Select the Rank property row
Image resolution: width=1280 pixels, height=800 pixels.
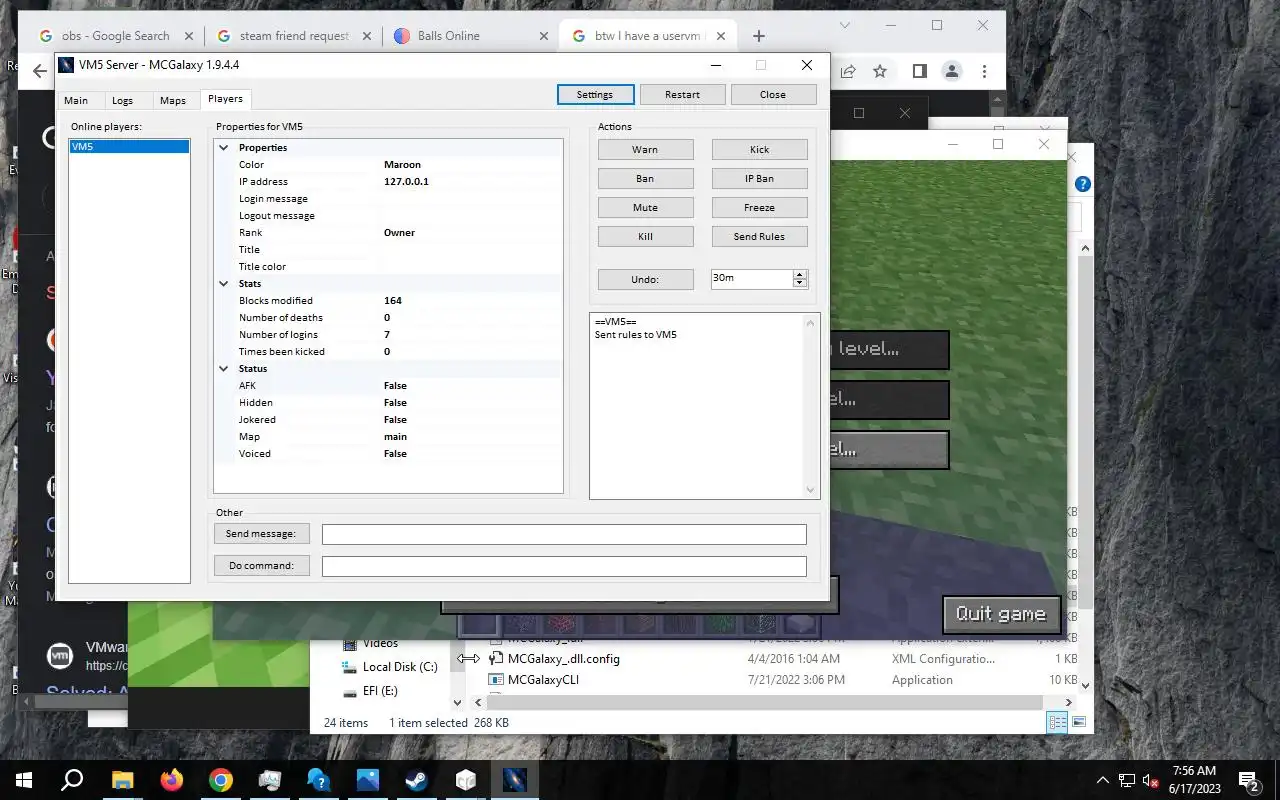click(388, 232)
